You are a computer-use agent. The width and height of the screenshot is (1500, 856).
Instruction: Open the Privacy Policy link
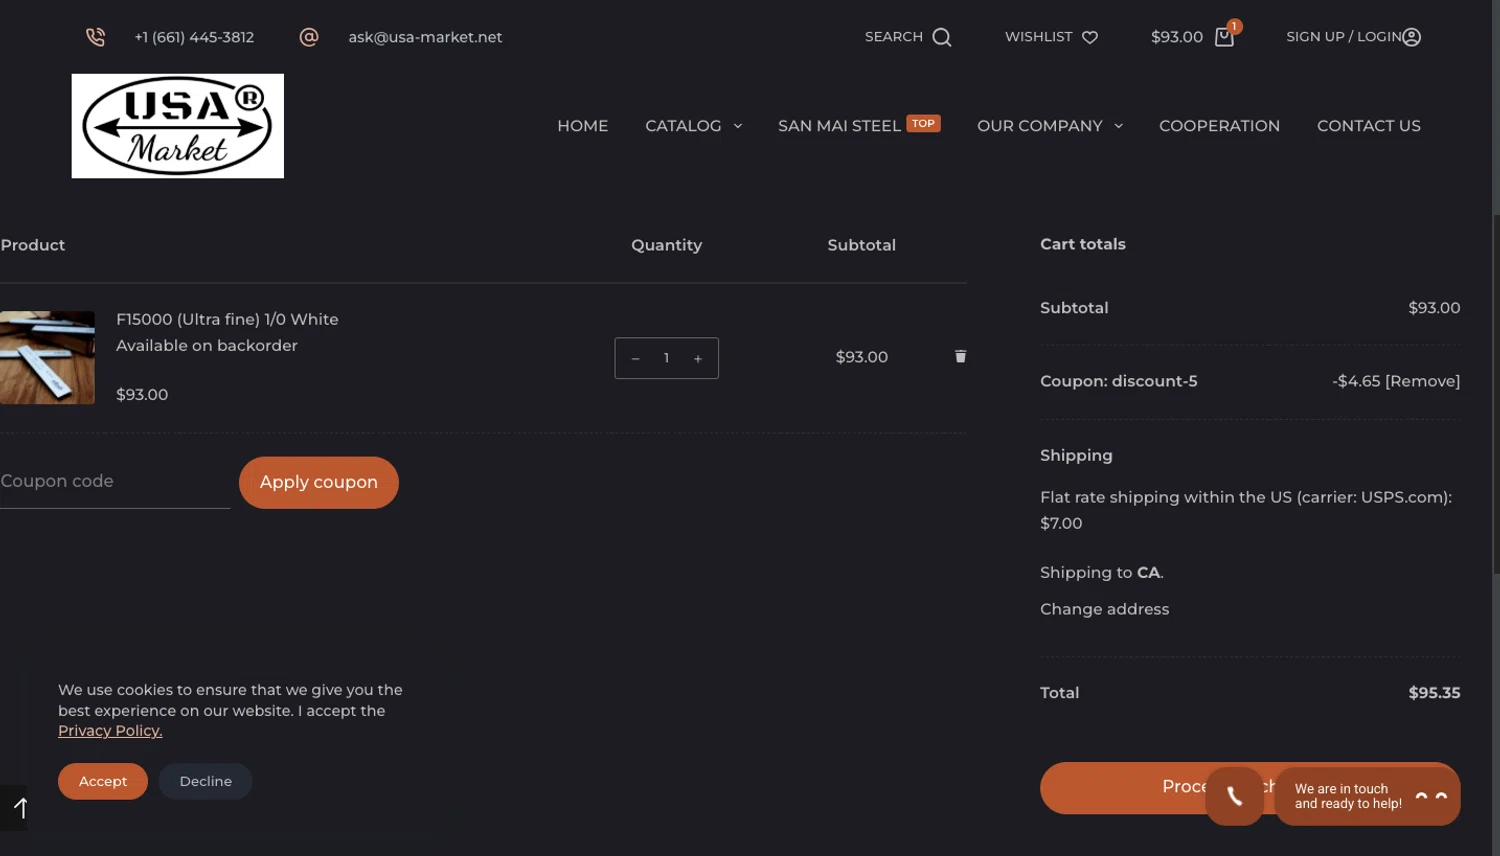coord(110,731)
